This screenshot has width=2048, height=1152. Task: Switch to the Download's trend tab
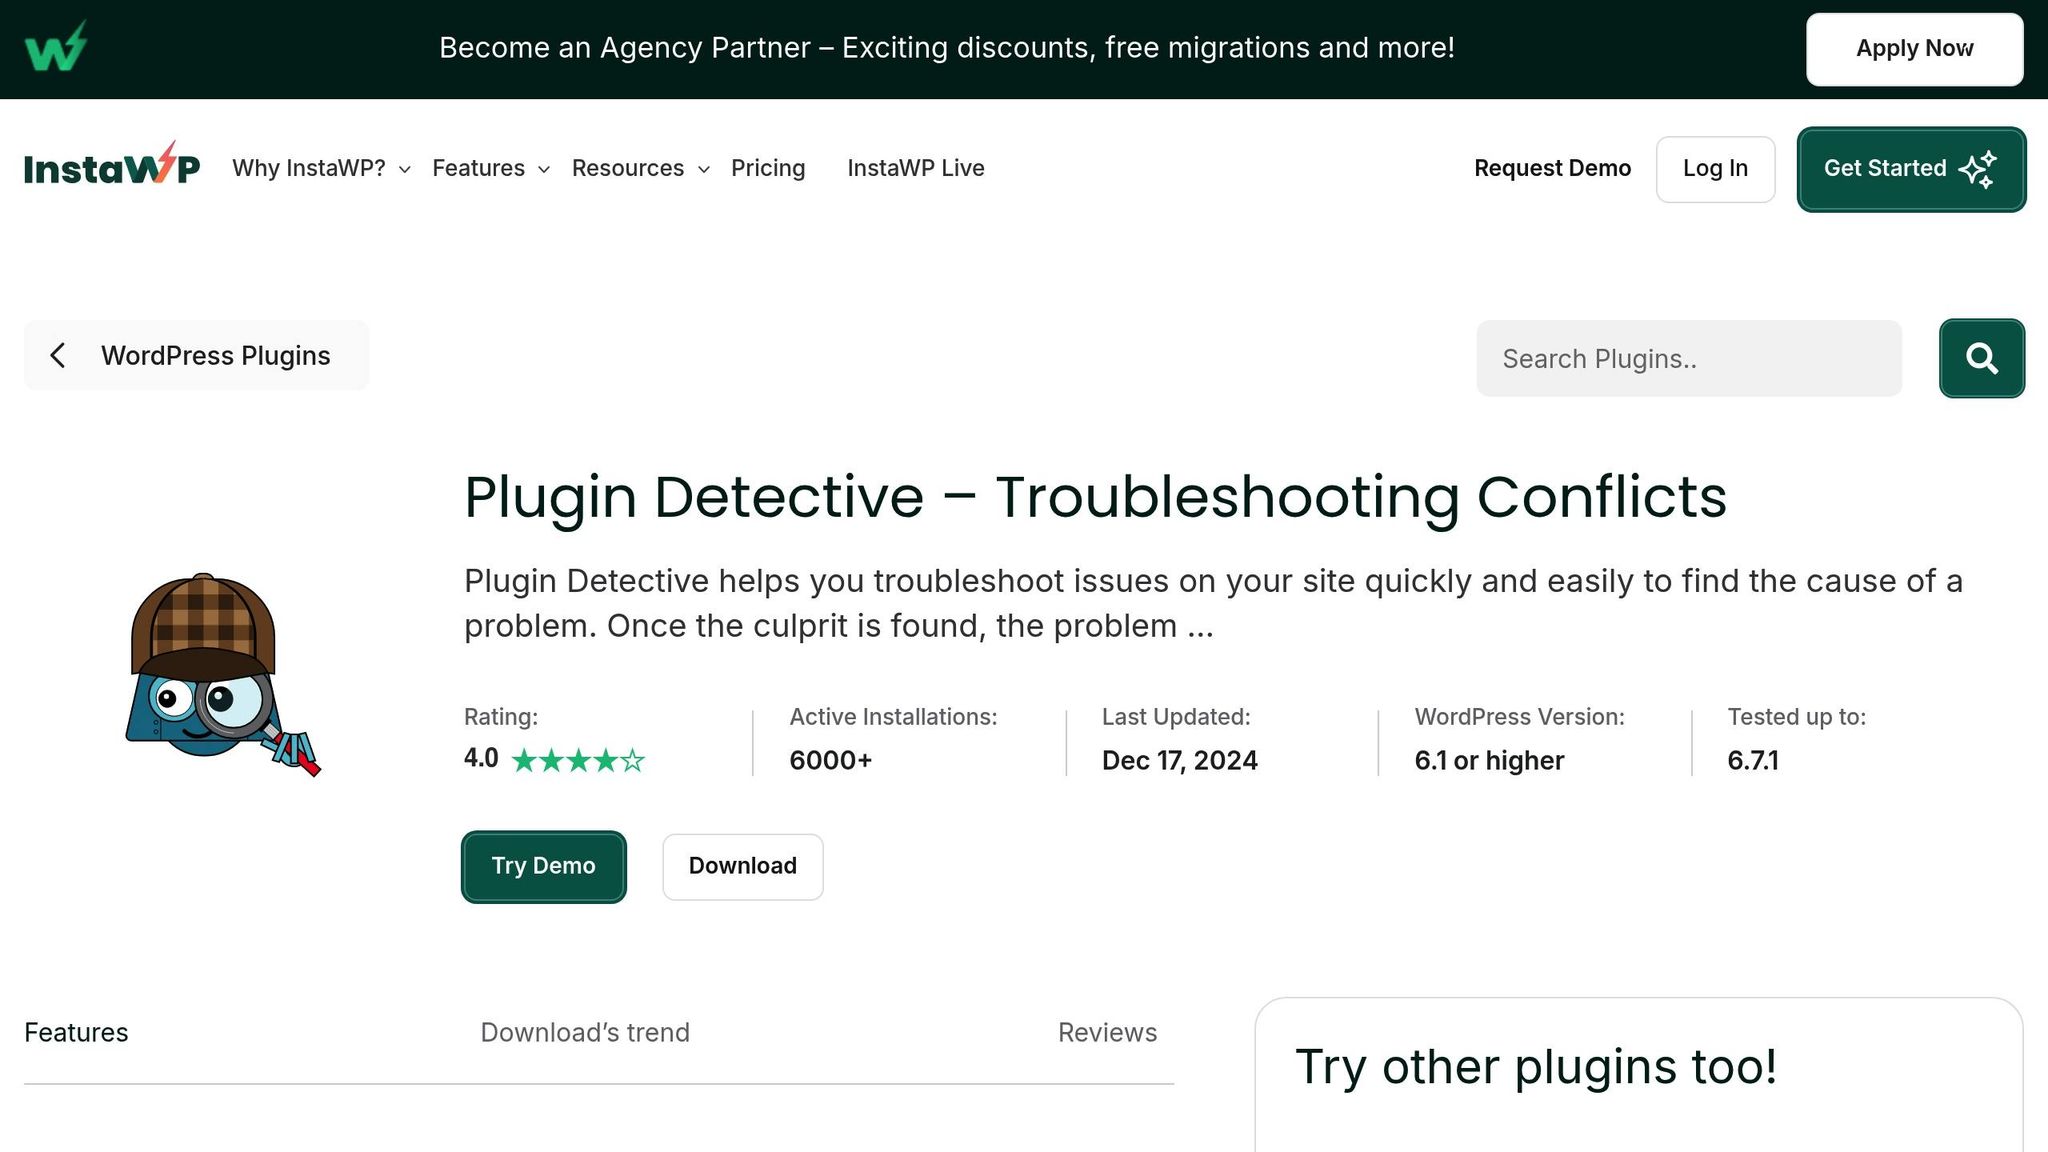pos(585,1032)
